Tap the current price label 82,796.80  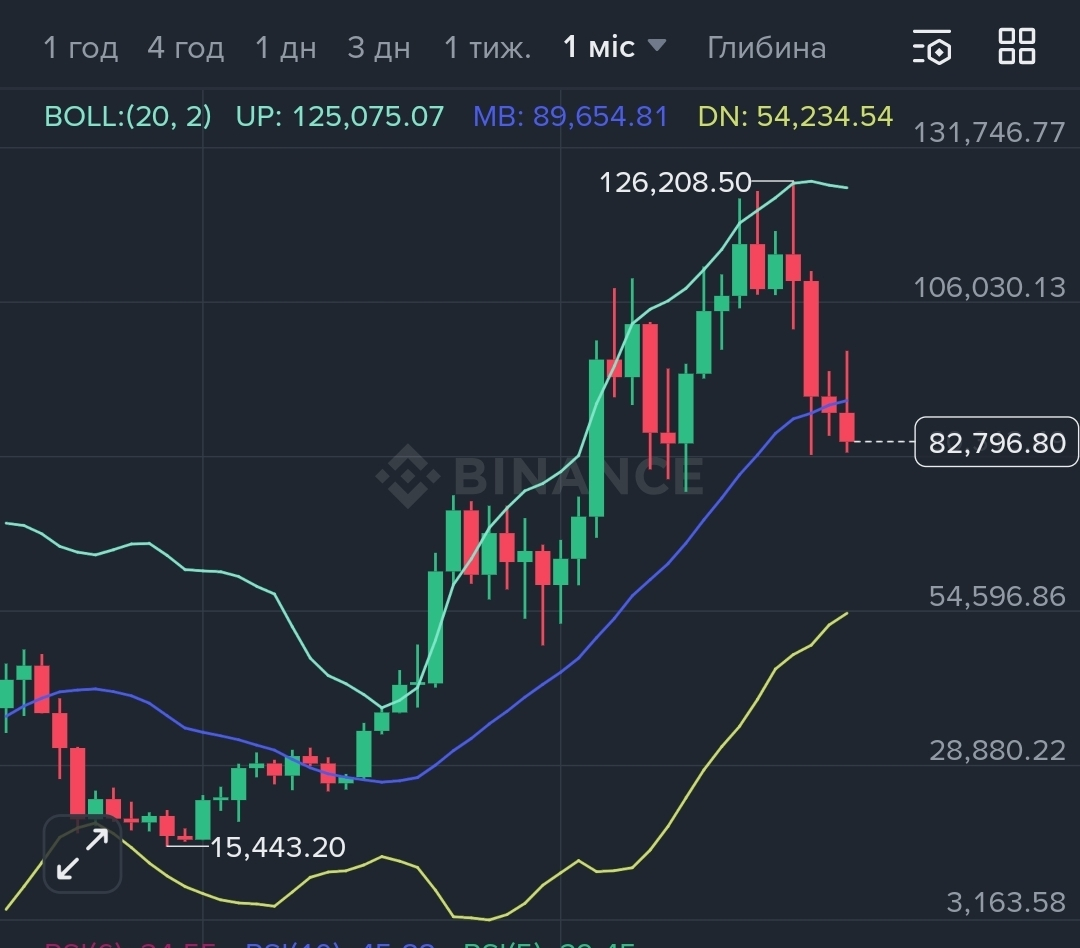pyautogui.click(x=997, y=442)
